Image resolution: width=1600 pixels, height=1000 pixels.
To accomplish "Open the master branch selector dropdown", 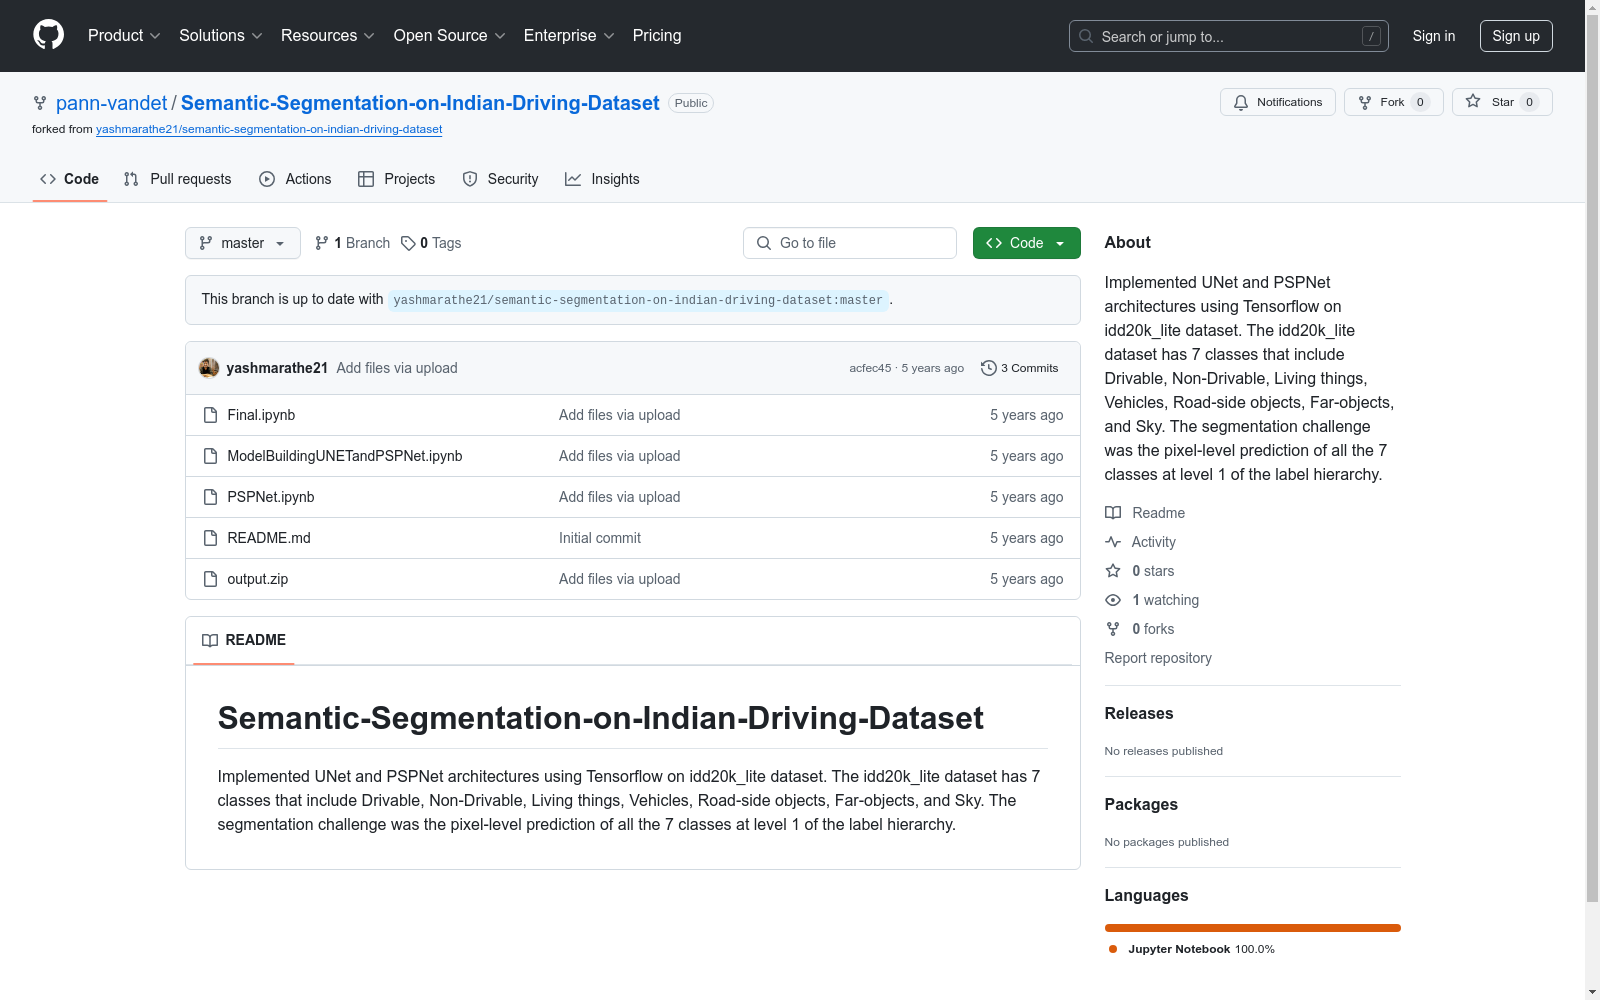I will click(x=243, y=243).
